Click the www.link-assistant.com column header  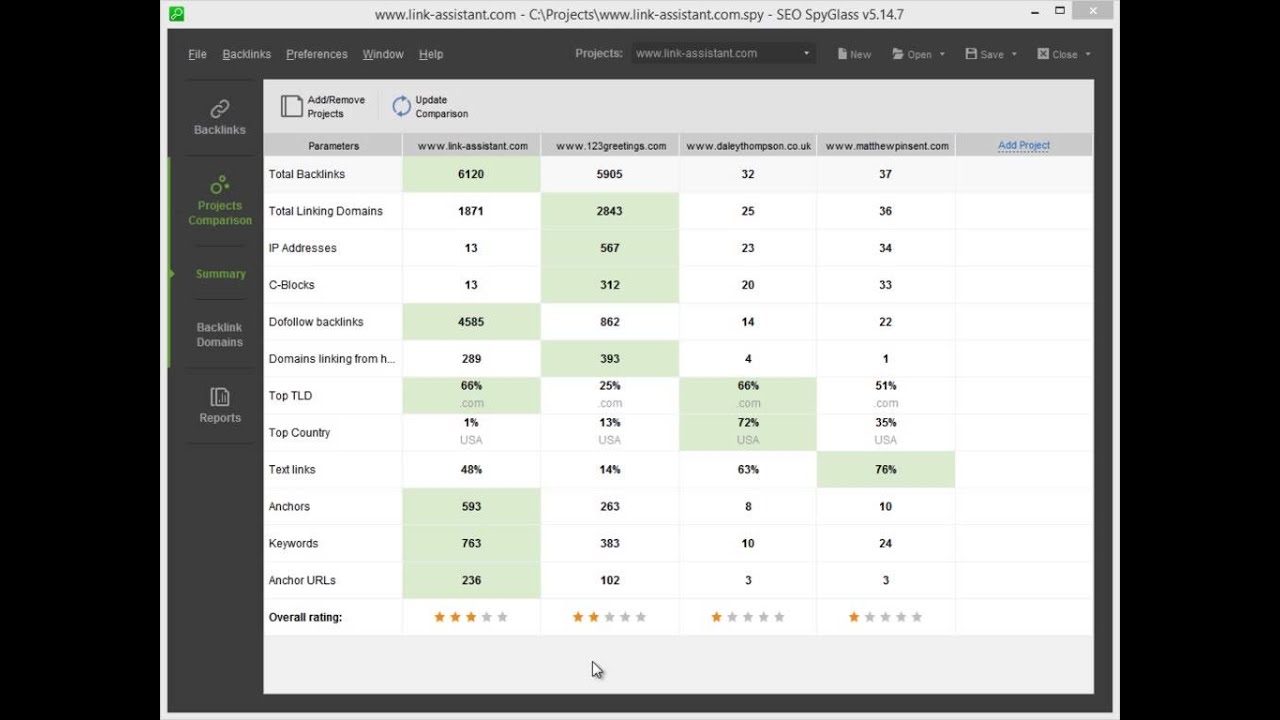click(472, 146)
